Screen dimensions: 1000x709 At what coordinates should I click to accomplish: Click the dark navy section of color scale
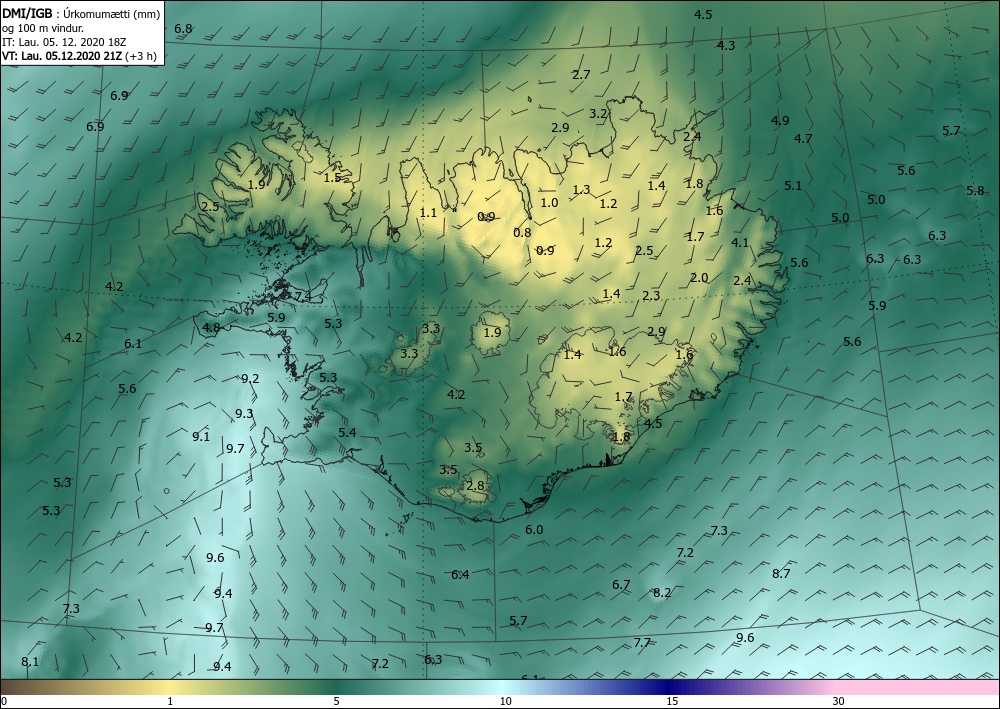tap(670, 687)
